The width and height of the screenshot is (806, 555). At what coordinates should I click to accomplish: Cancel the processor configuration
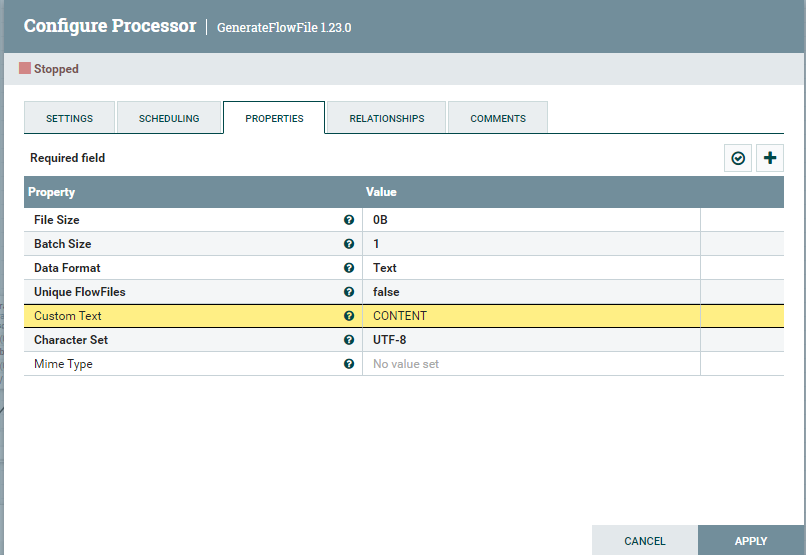(645, 541)
